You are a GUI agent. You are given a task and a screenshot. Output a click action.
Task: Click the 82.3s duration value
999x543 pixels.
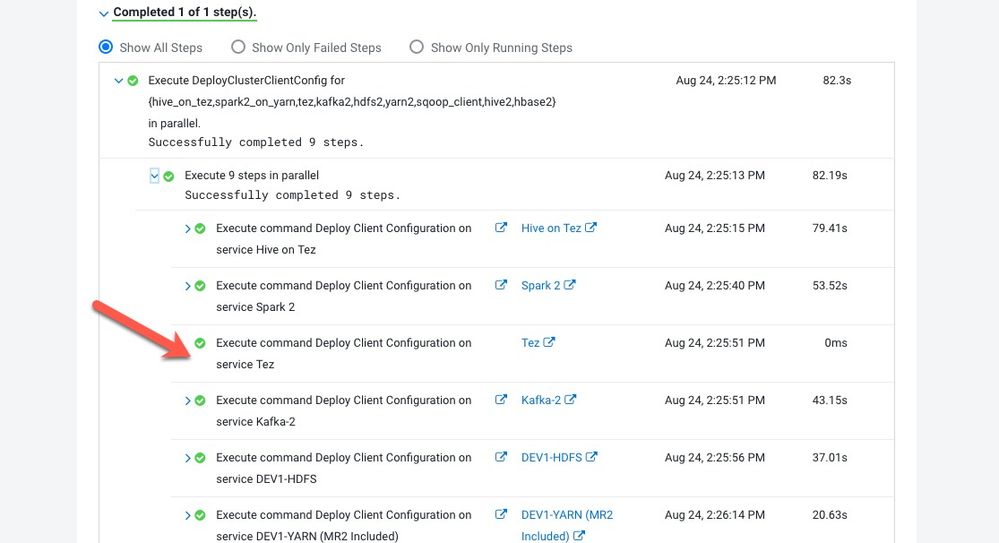[x=837, y=80]
